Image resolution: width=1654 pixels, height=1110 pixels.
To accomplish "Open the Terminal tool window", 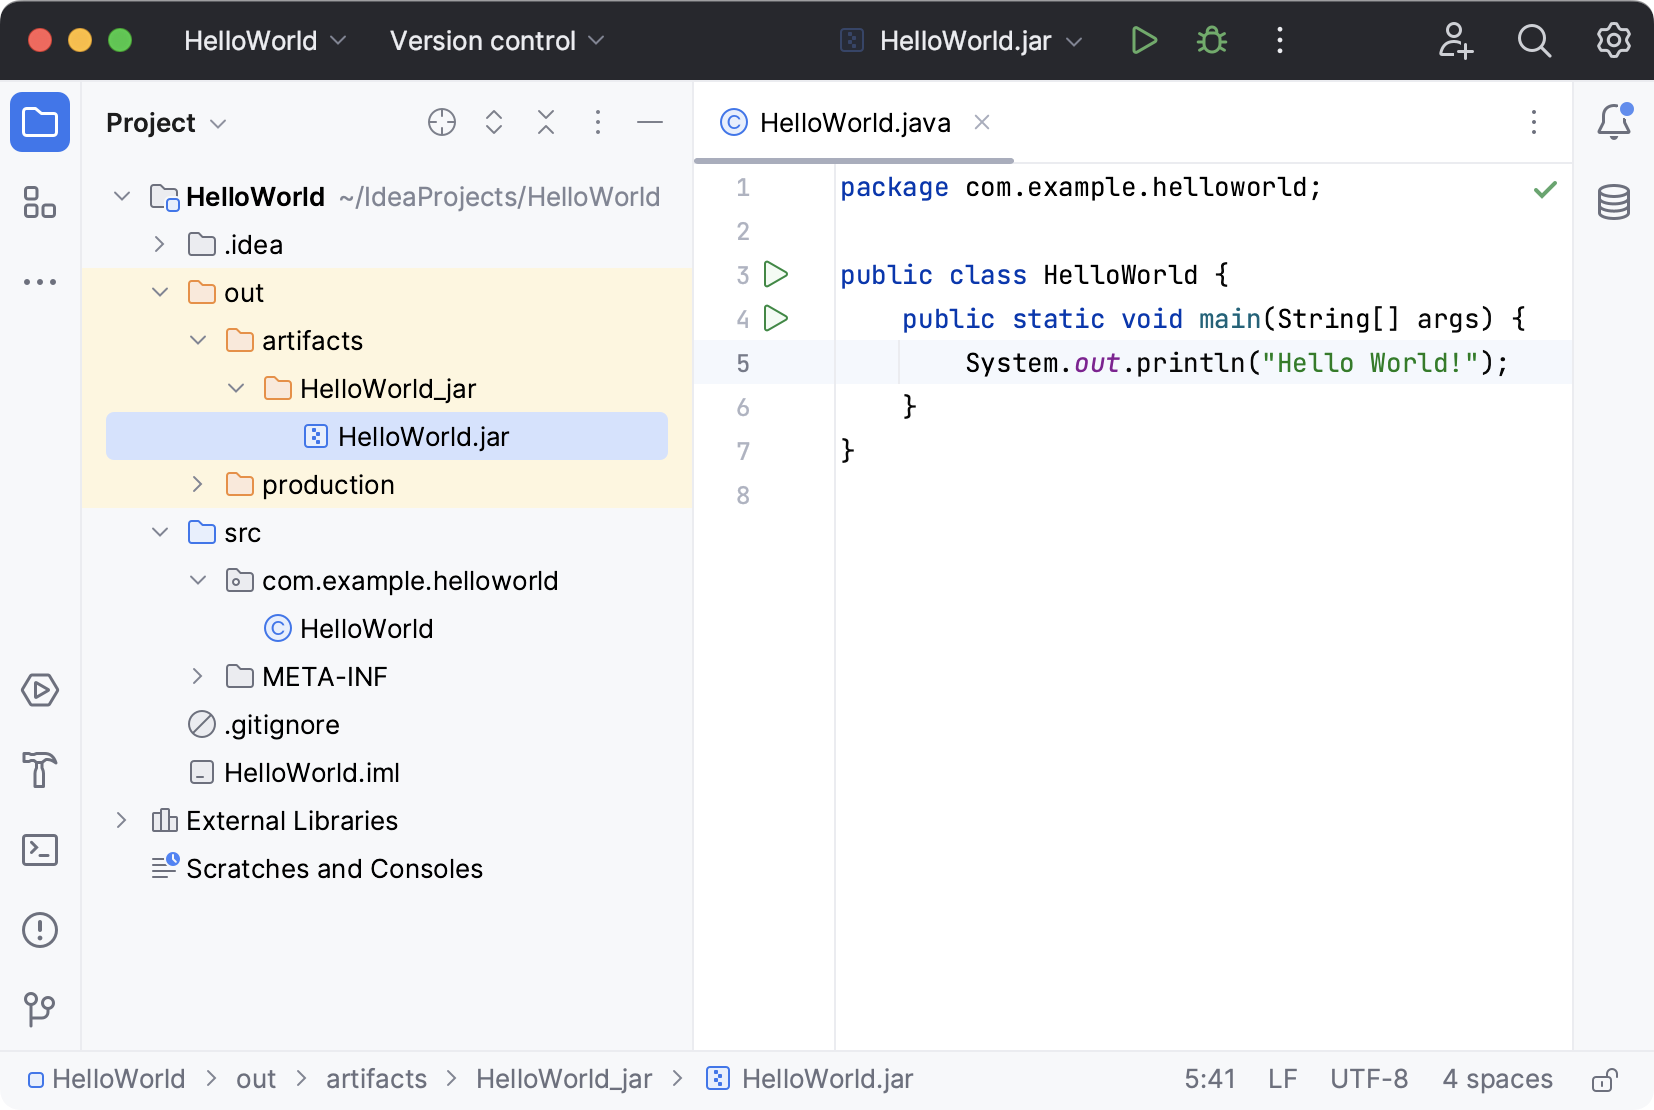I will 40,850.
